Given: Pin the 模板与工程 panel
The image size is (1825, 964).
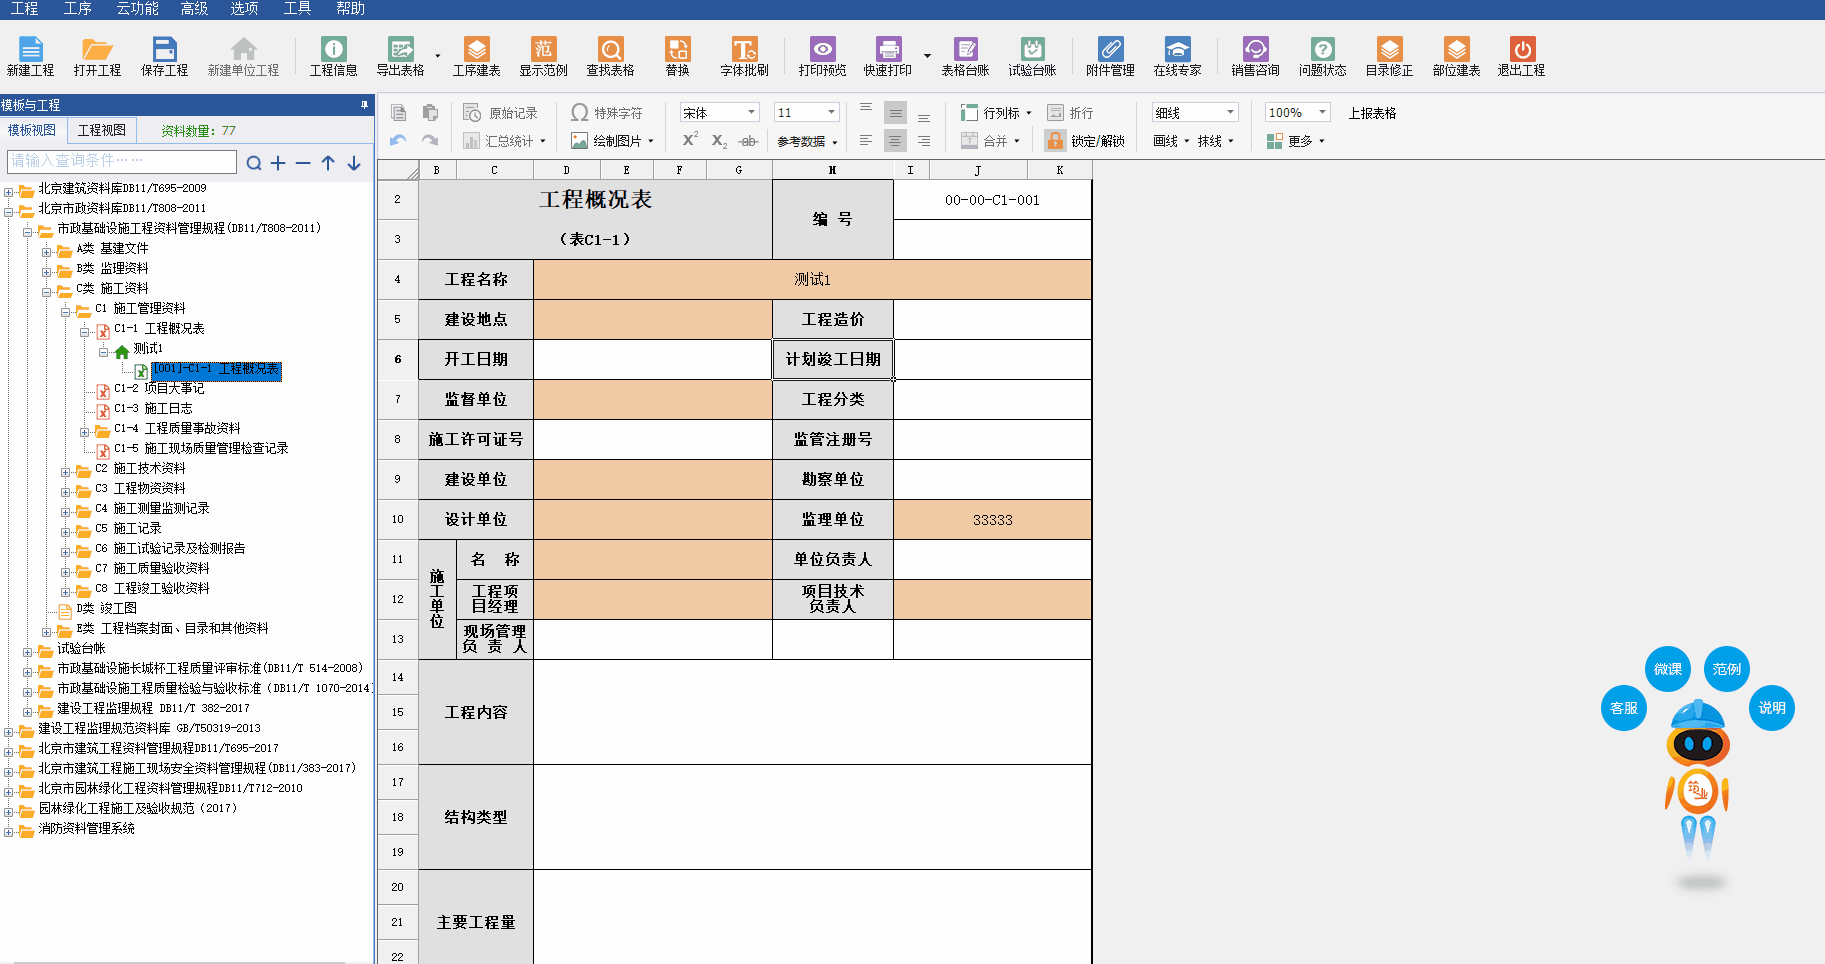Looking at the screenshot, I should pos(364,105).
